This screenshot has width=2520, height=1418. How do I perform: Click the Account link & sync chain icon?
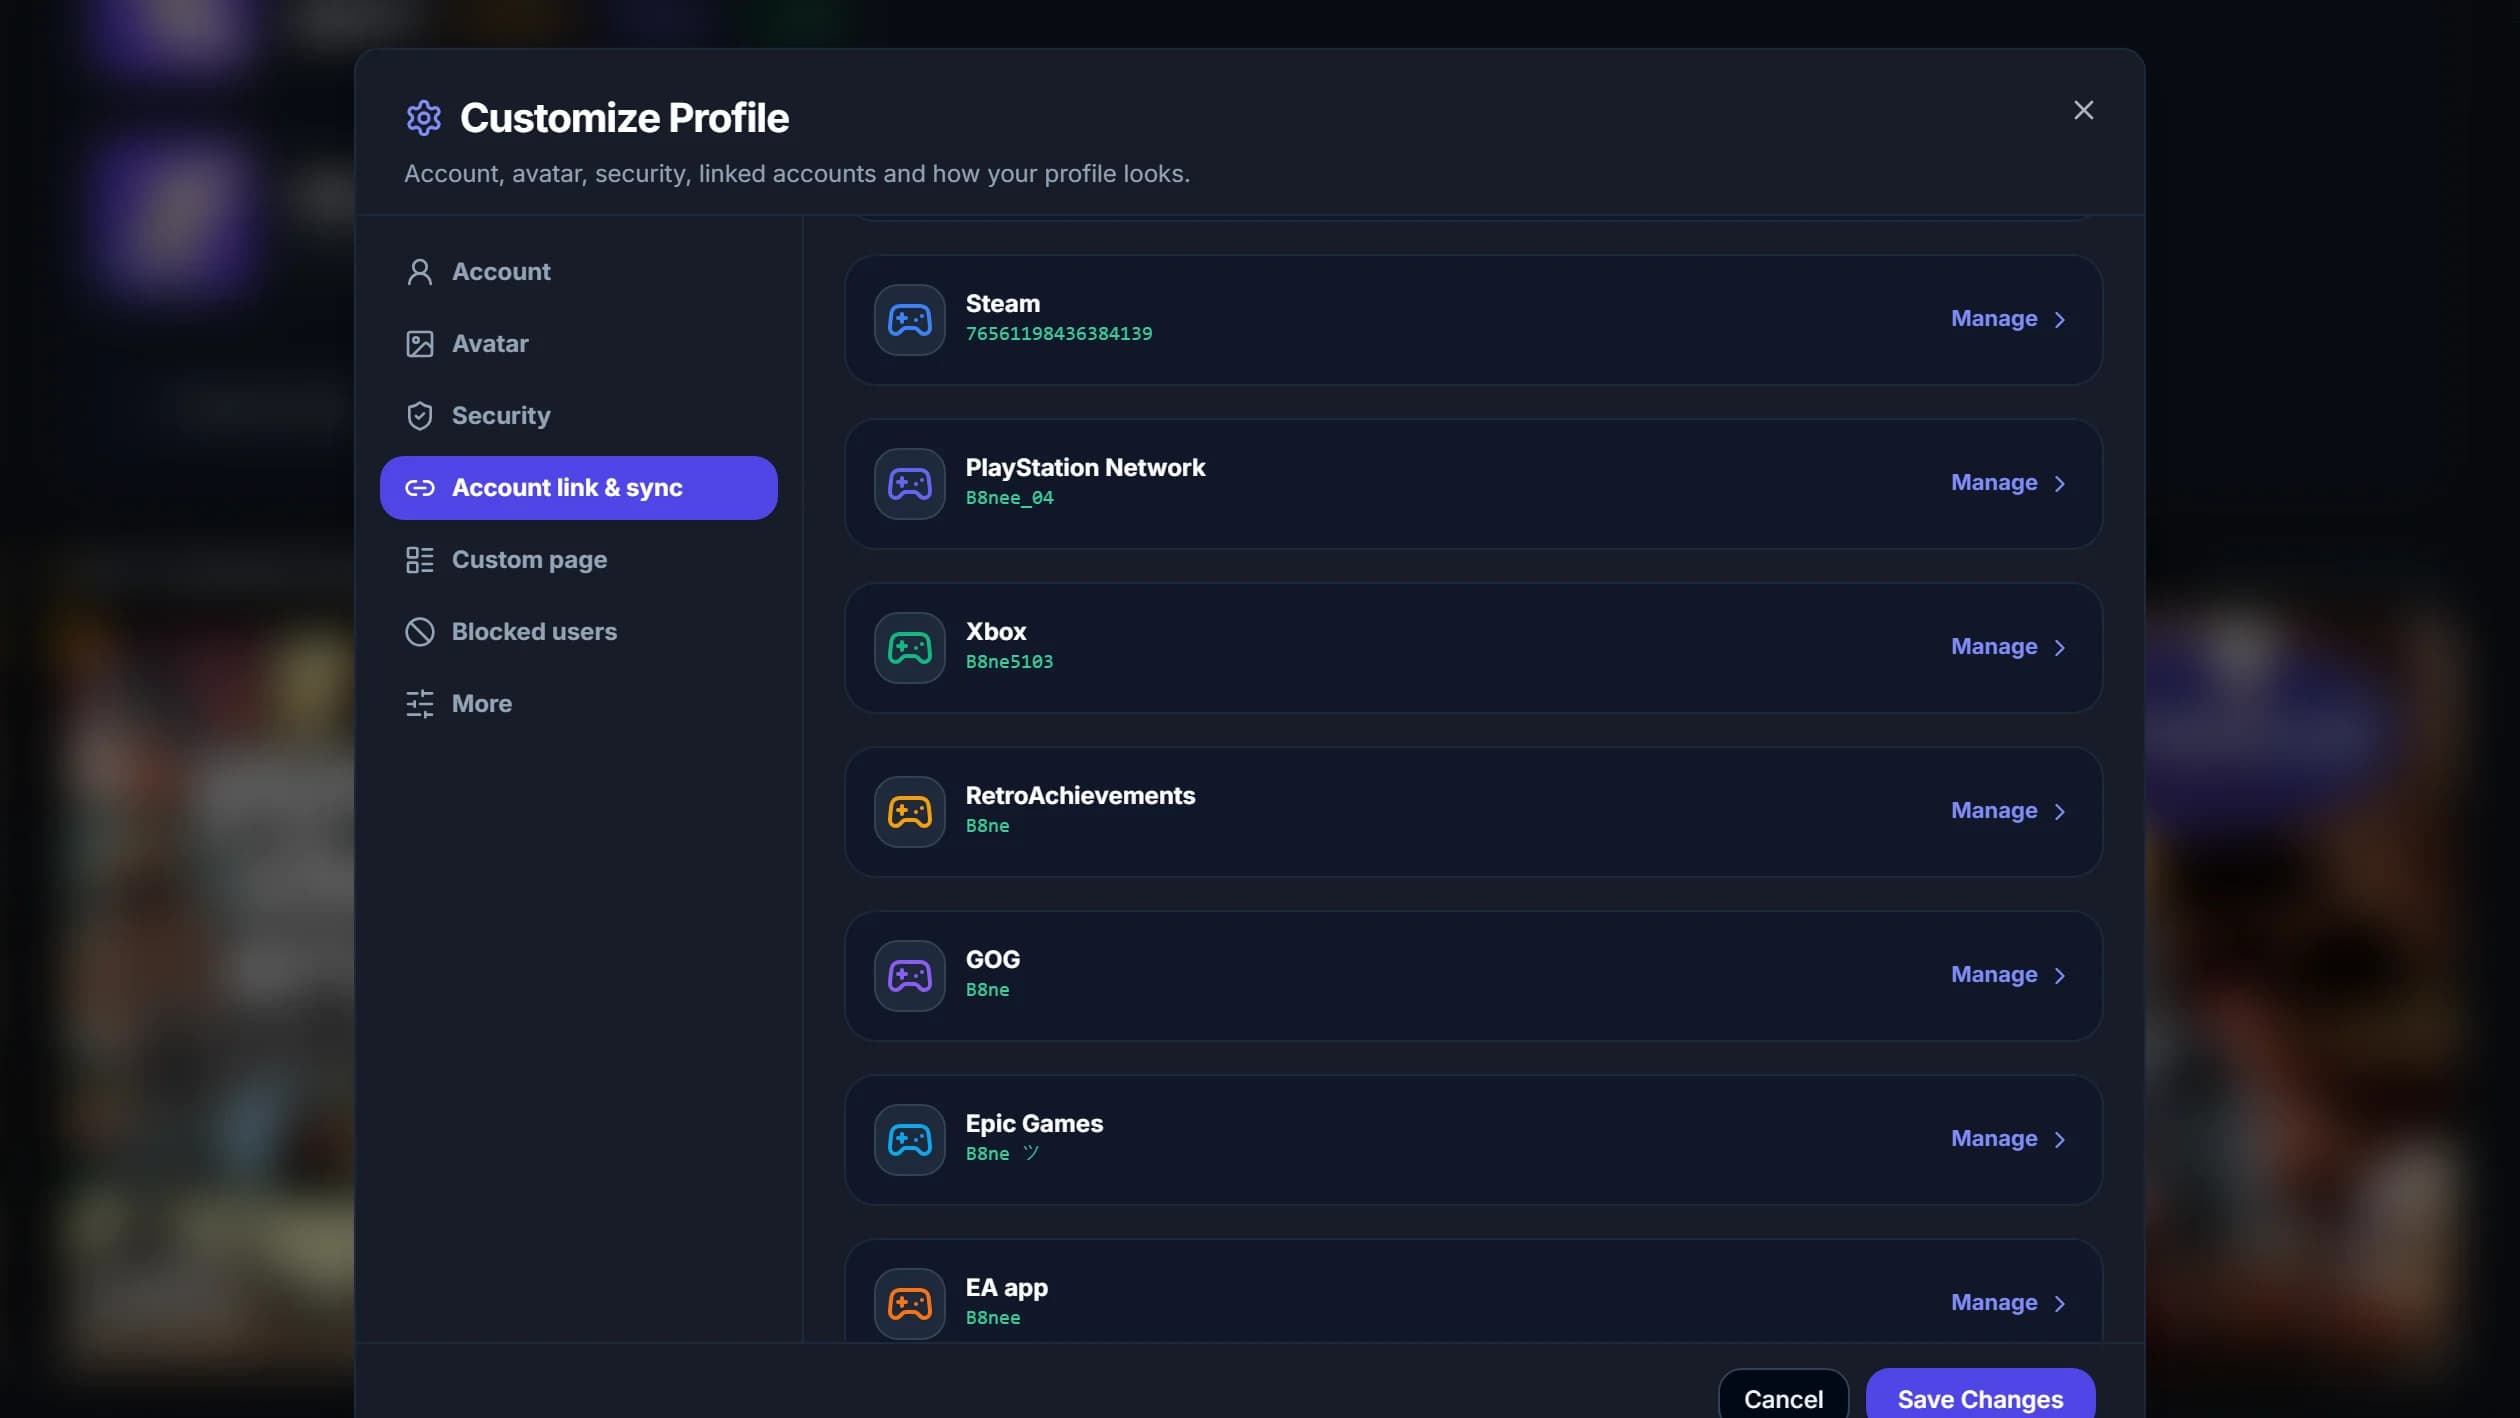[x=419, y=488]
